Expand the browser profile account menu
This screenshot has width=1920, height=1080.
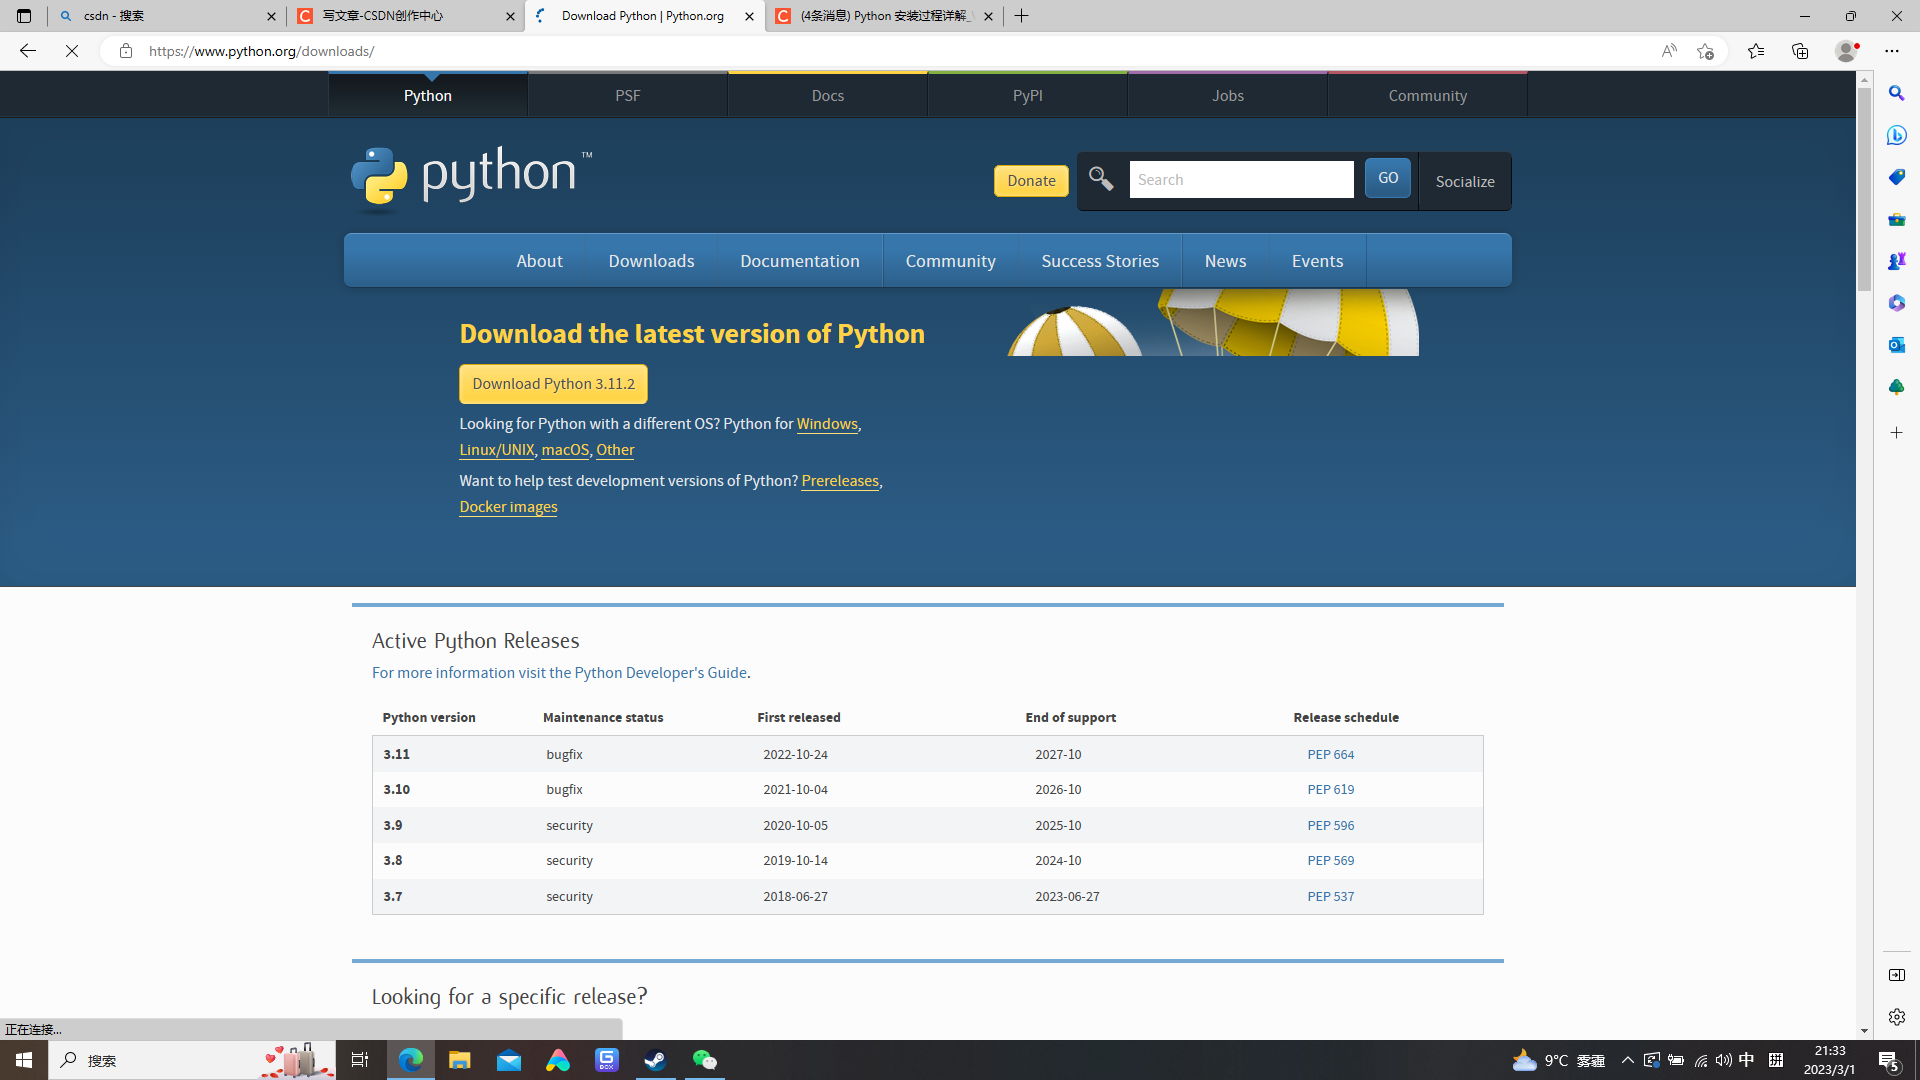pyautogui.click(x=1845, y=50)
